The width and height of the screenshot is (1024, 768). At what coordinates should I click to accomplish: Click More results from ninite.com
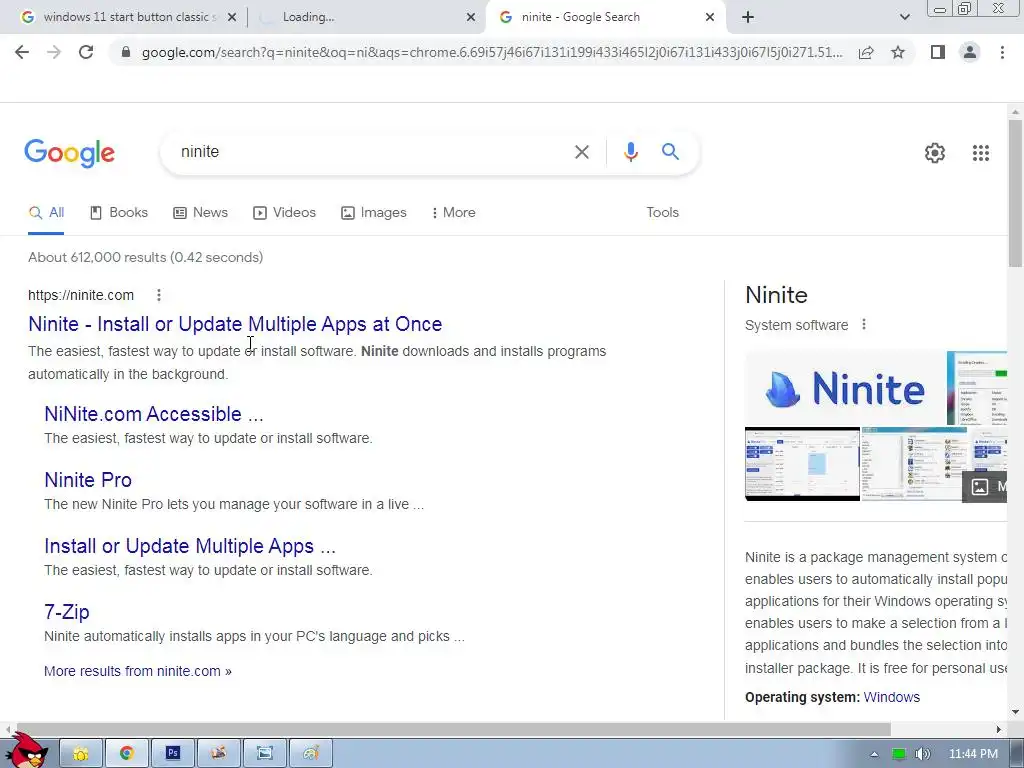tap(138, 671)
